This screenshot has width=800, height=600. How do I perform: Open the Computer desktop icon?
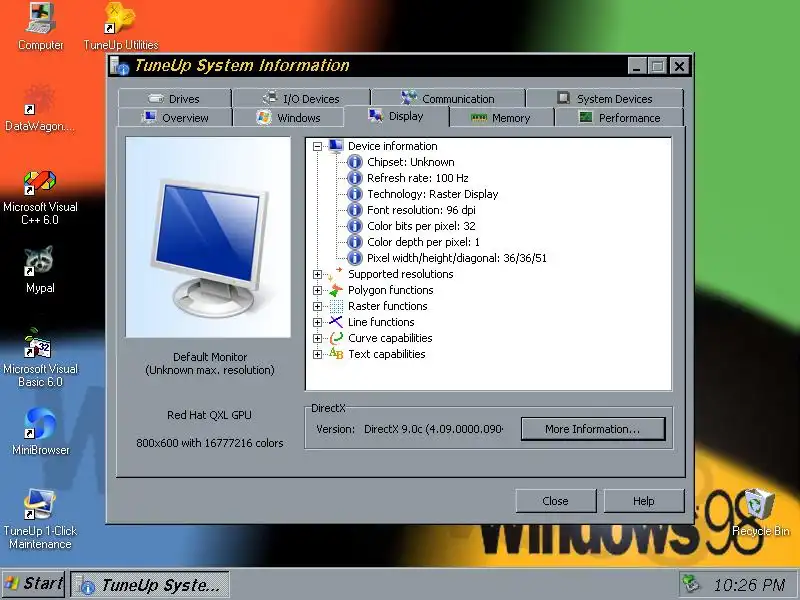40,27
